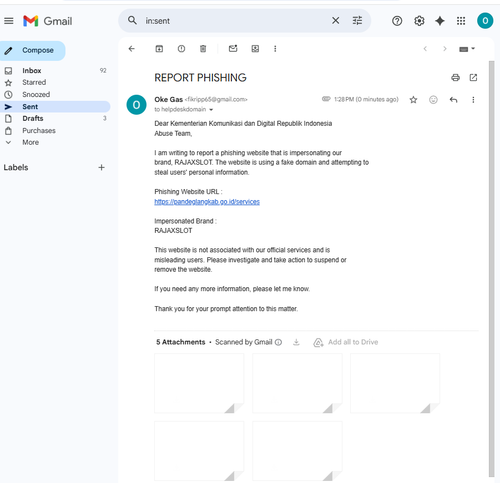Image resolution: width=500 pixels, height=483 pixels.
Task: Open the toolbar More options menu
Action: pos(275,49)
